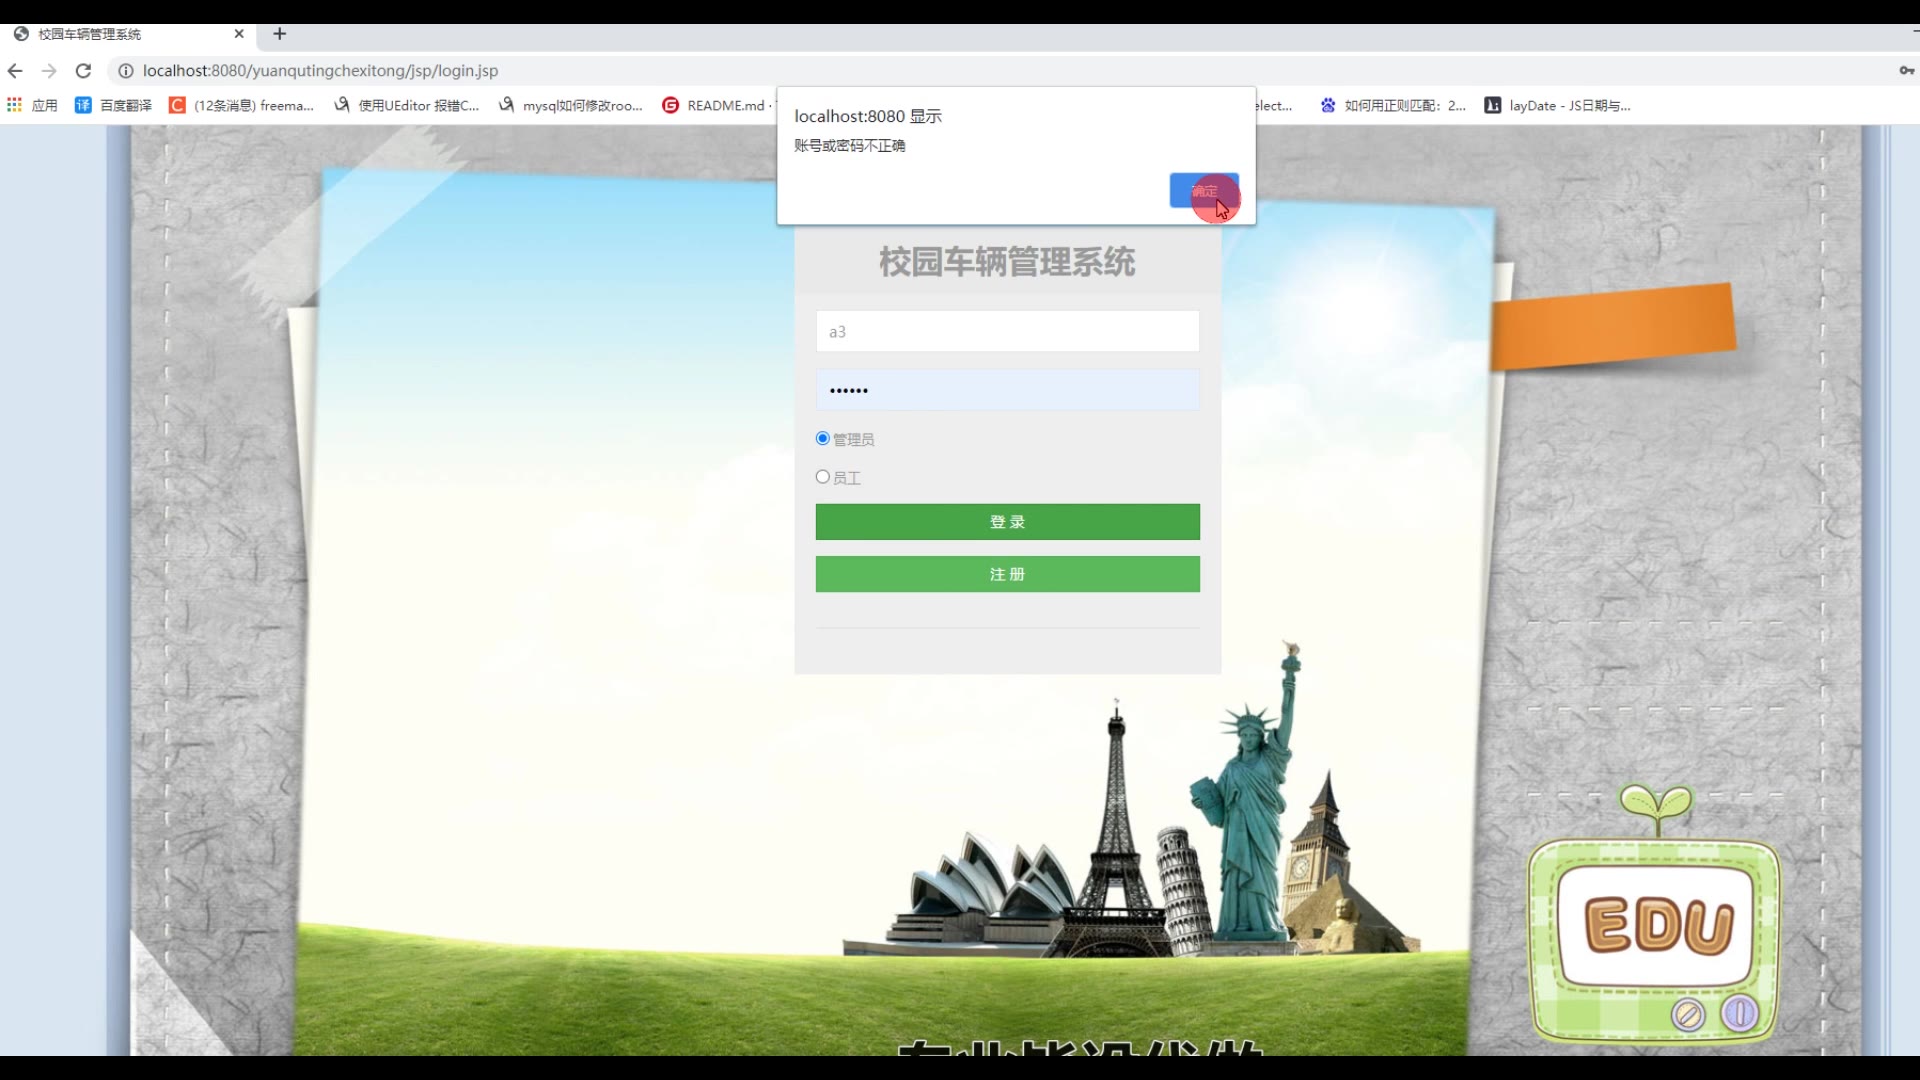Viewport: 1920px width, 1080px height.
Task: Click the 校园车辆管理系统 heading text
Action: (1007, 262)
